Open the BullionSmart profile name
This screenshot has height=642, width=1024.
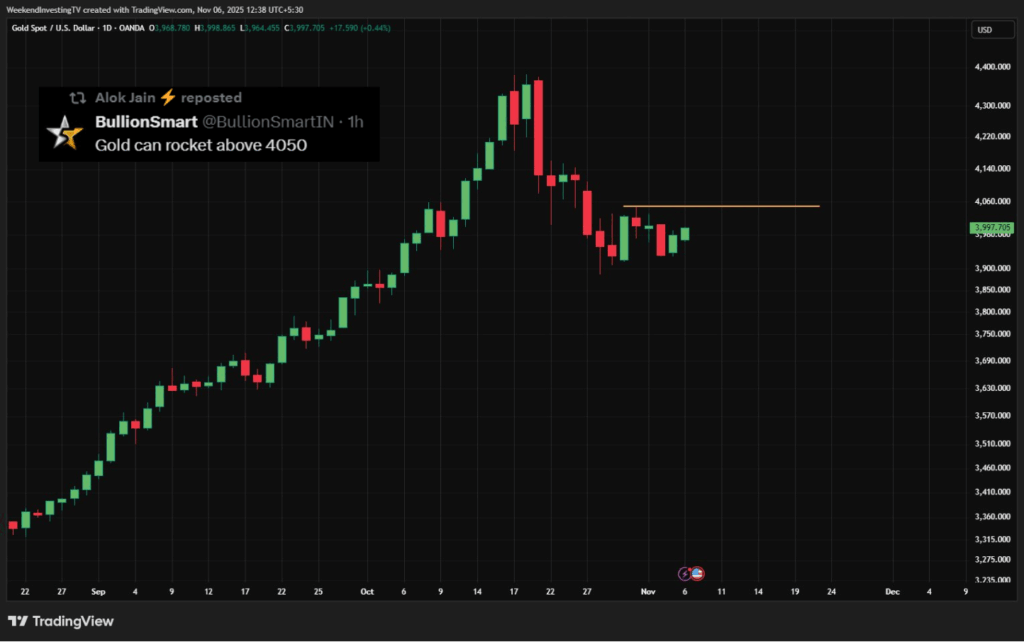(145, 122)
